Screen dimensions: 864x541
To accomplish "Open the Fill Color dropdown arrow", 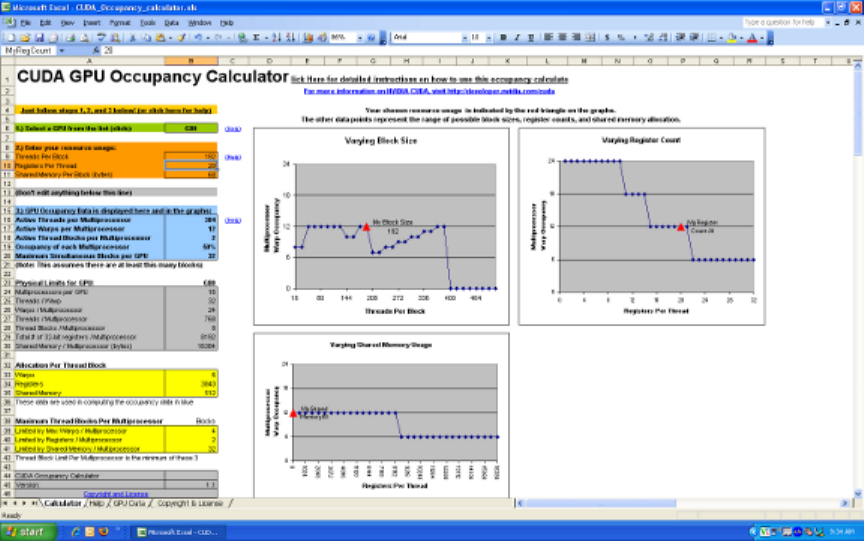I will pos(742,37).
